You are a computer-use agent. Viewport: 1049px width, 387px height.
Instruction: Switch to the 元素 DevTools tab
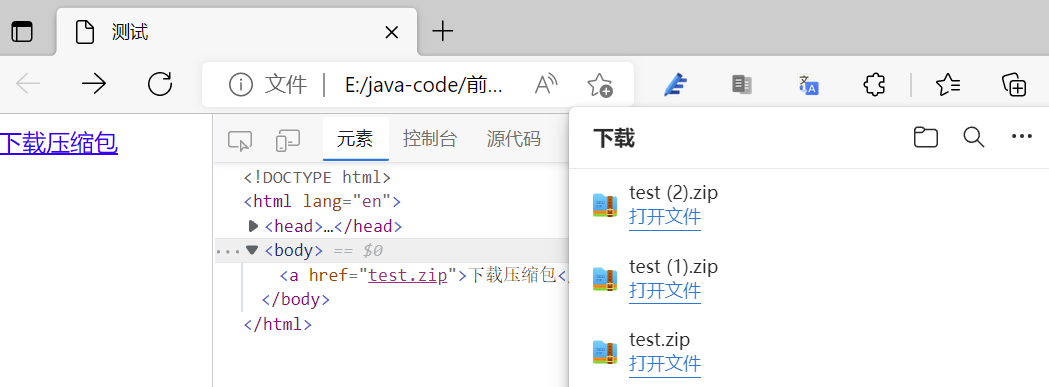(355, 139)
